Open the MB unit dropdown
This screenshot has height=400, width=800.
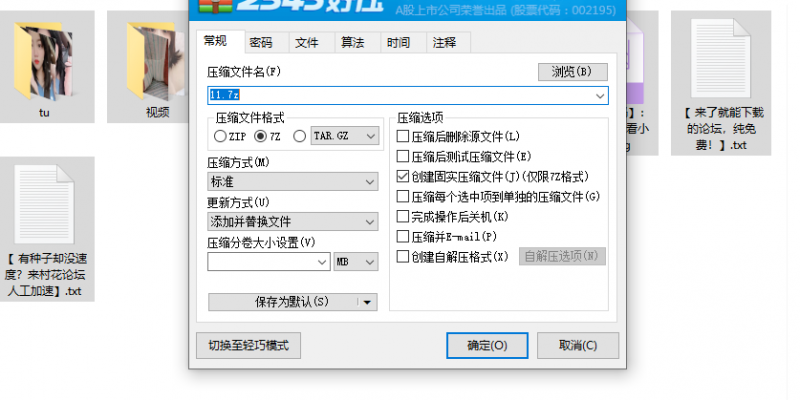coord(356,261)
